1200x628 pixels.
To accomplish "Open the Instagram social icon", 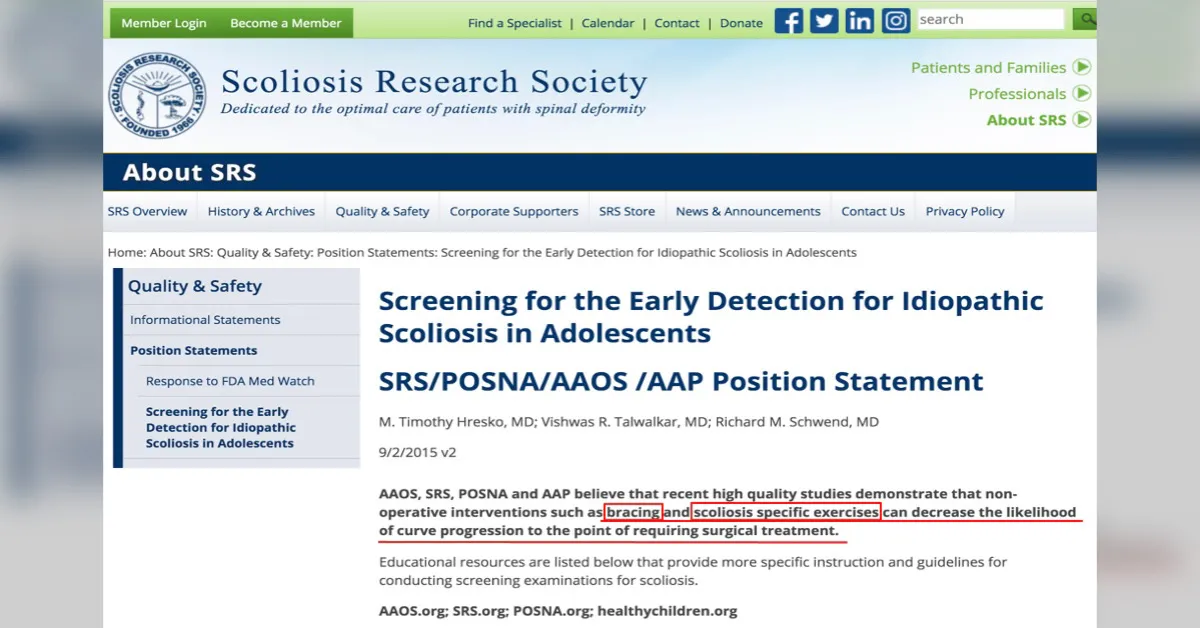I will pos(896,21).
